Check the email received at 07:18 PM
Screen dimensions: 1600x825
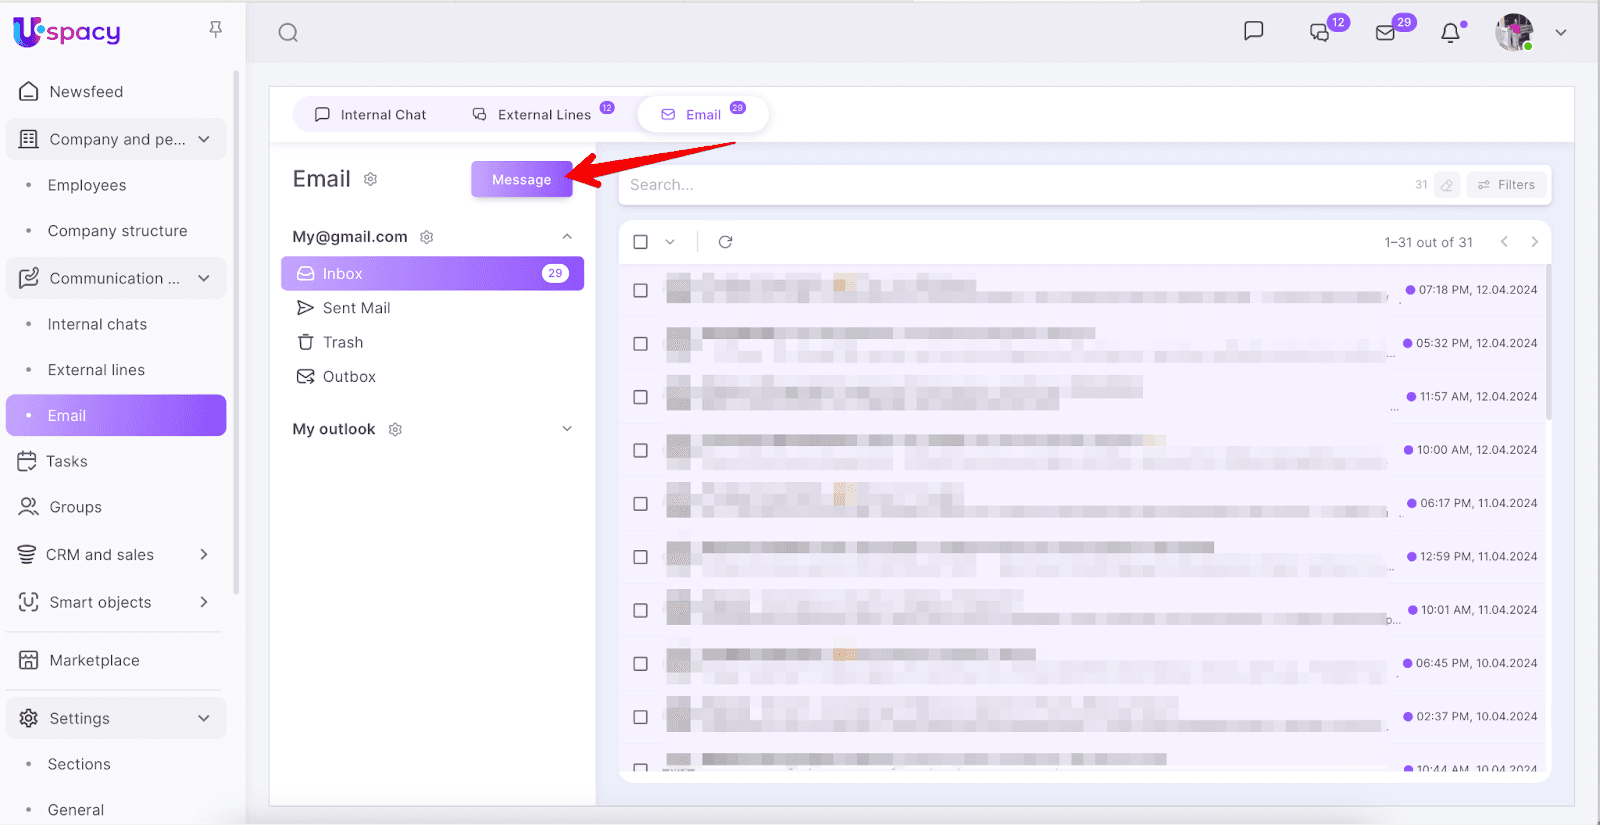(641, 290)
